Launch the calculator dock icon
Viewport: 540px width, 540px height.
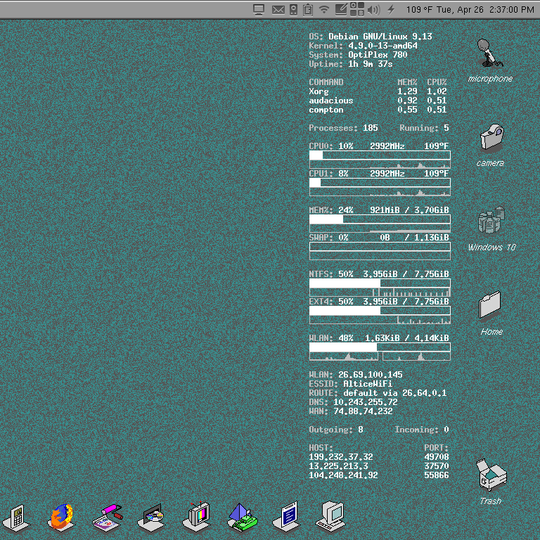click(16, 517)
